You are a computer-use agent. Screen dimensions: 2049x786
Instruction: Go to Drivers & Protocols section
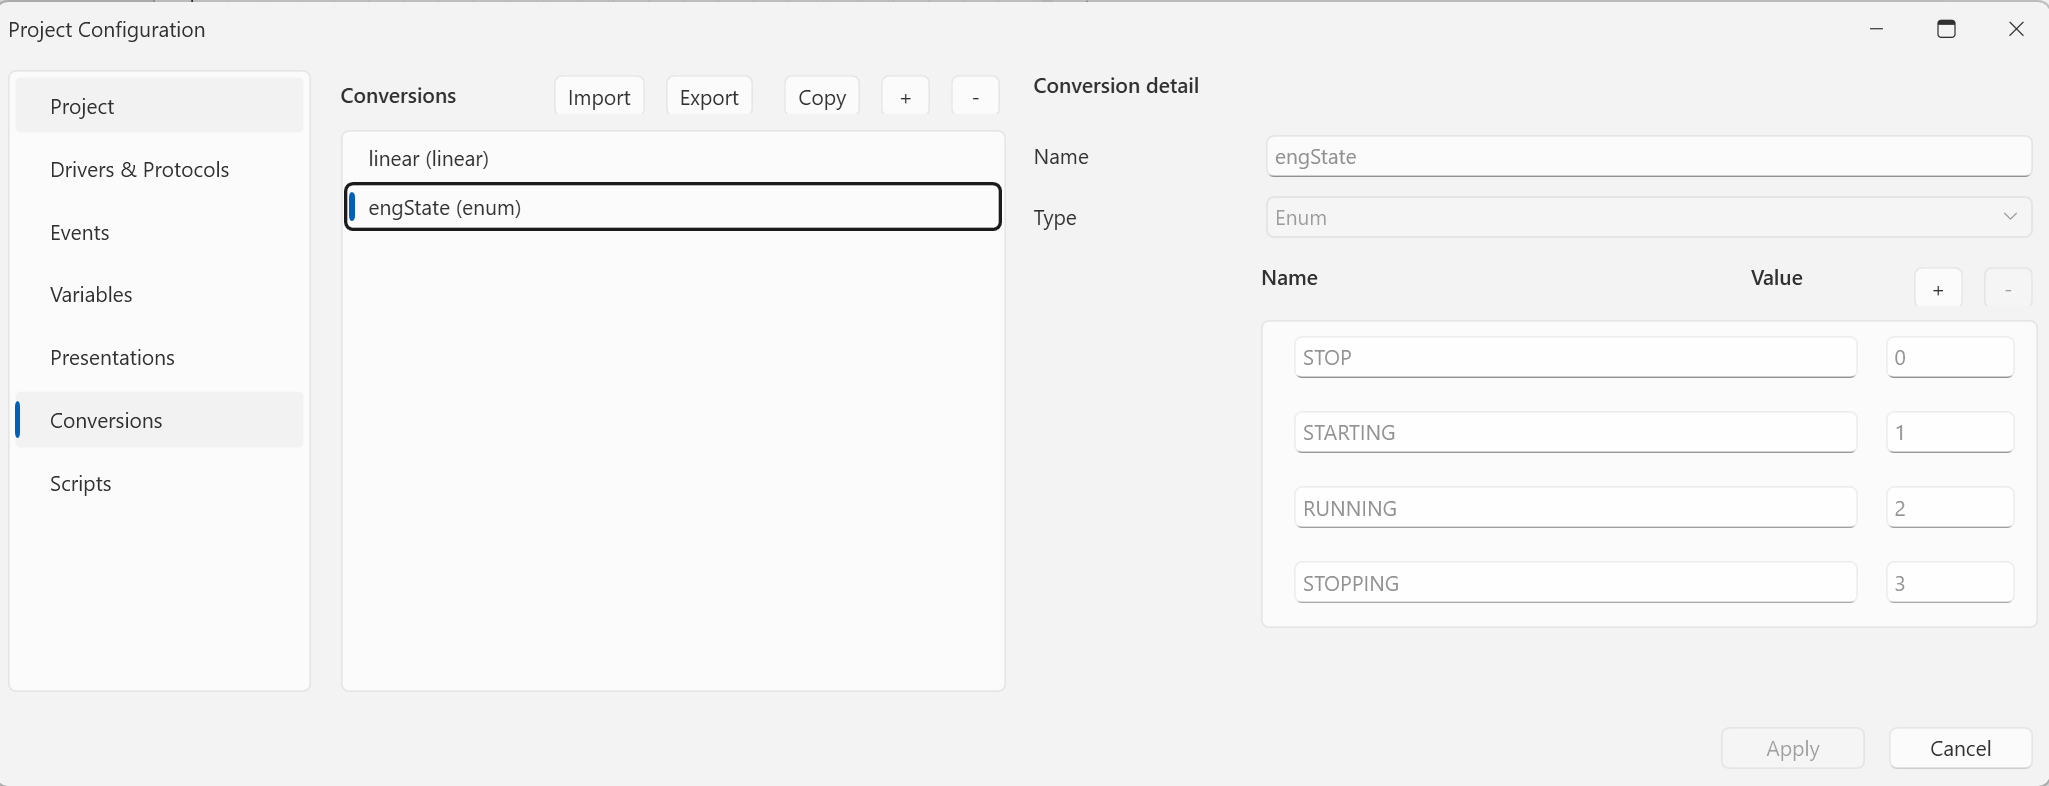[159, 169]
